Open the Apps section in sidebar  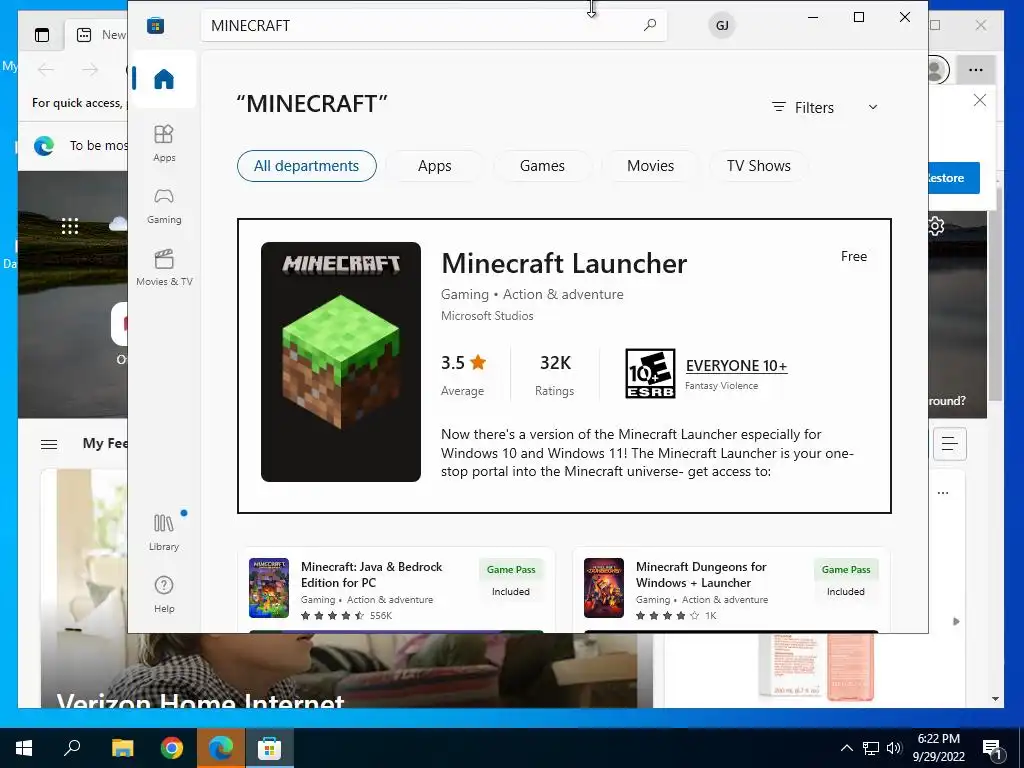[164, 143]
